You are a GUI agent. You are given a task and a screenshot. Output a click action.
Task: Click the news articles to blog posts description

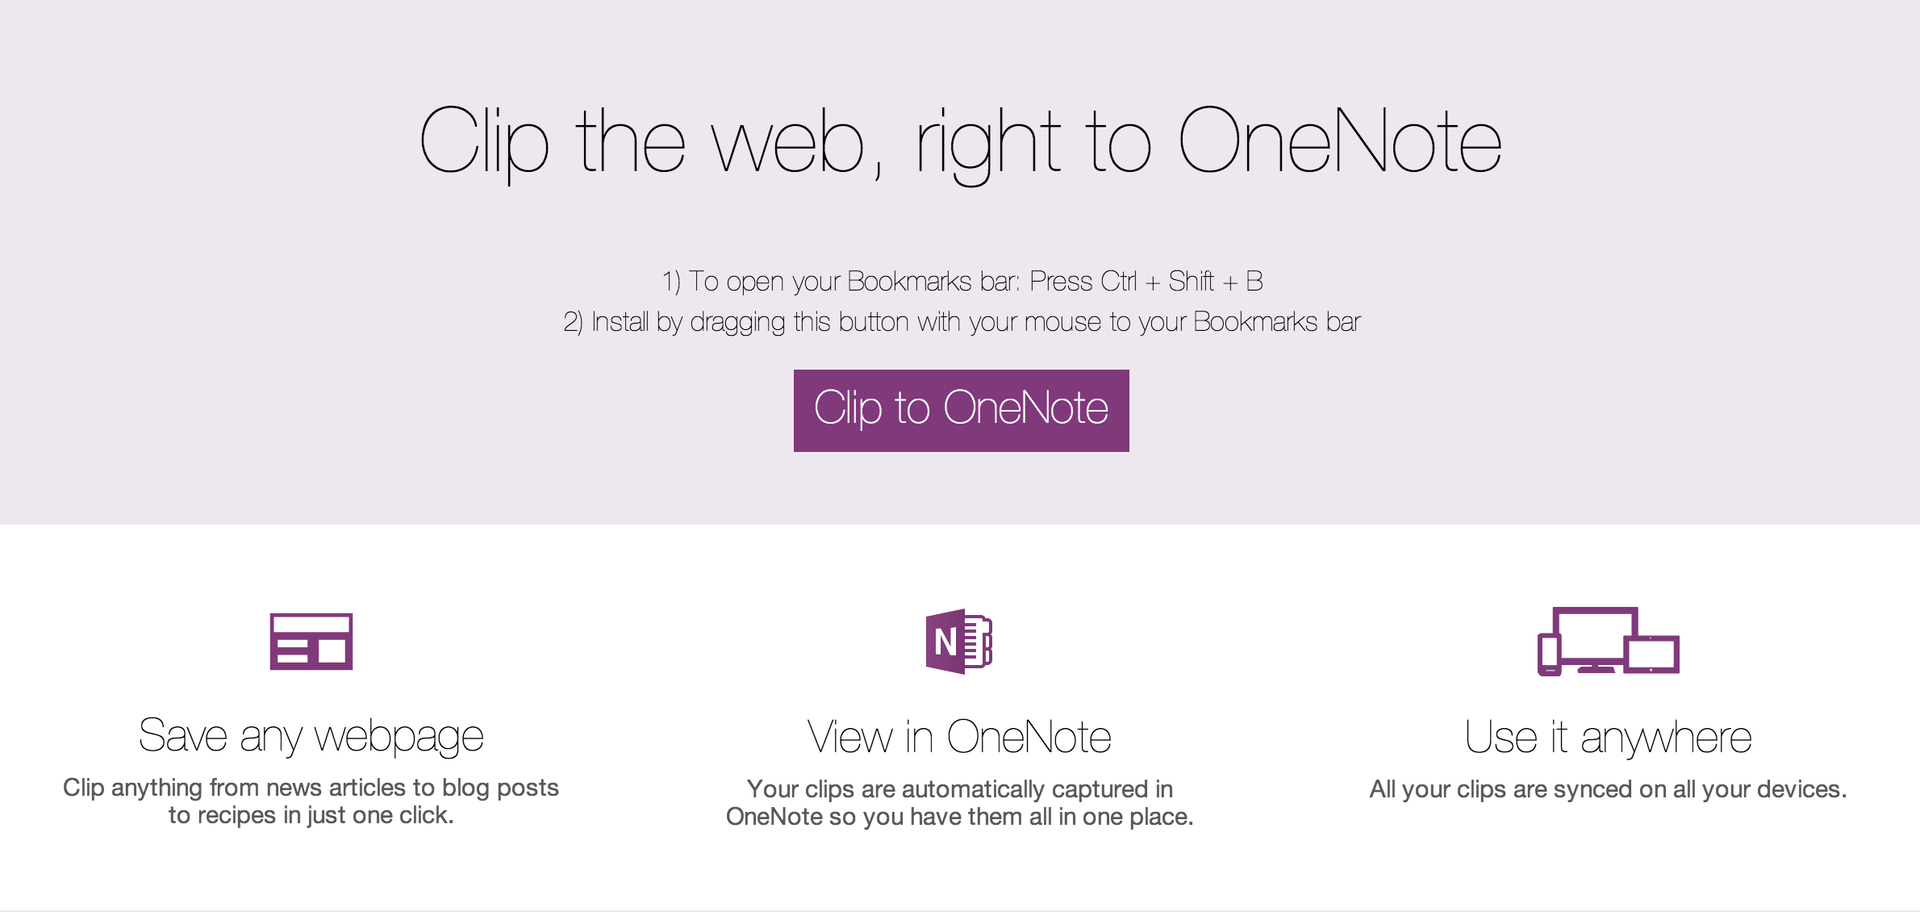(311, 801)
